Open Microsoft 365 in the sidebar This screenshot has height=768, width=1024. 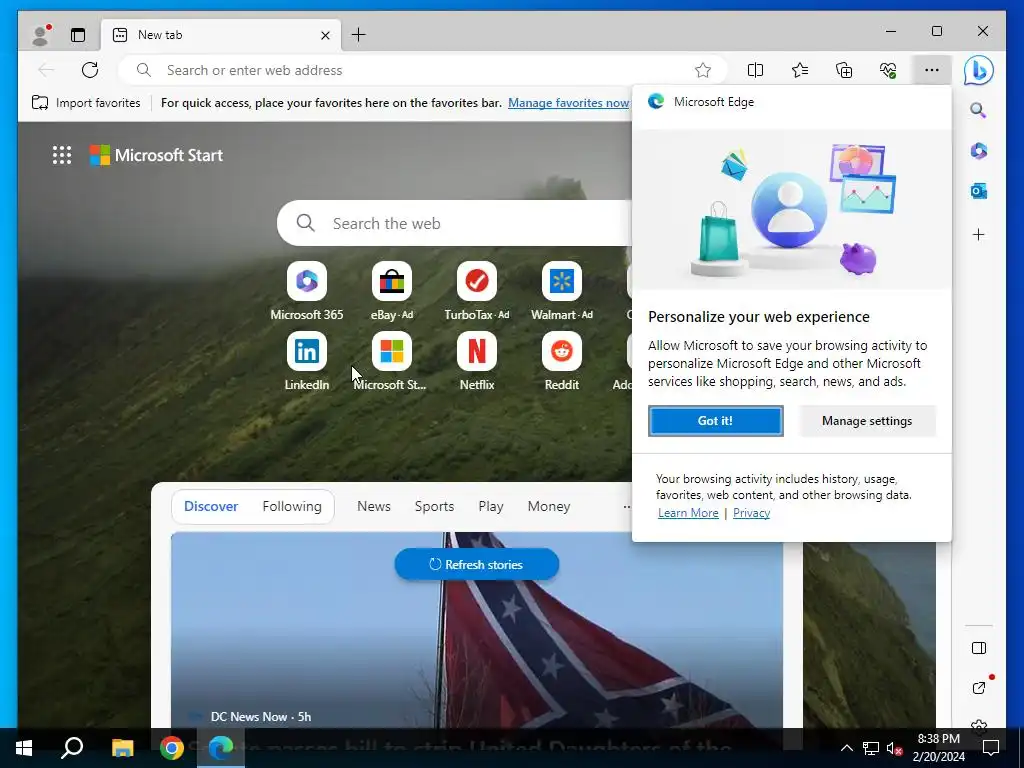click(x=978, y=151)
